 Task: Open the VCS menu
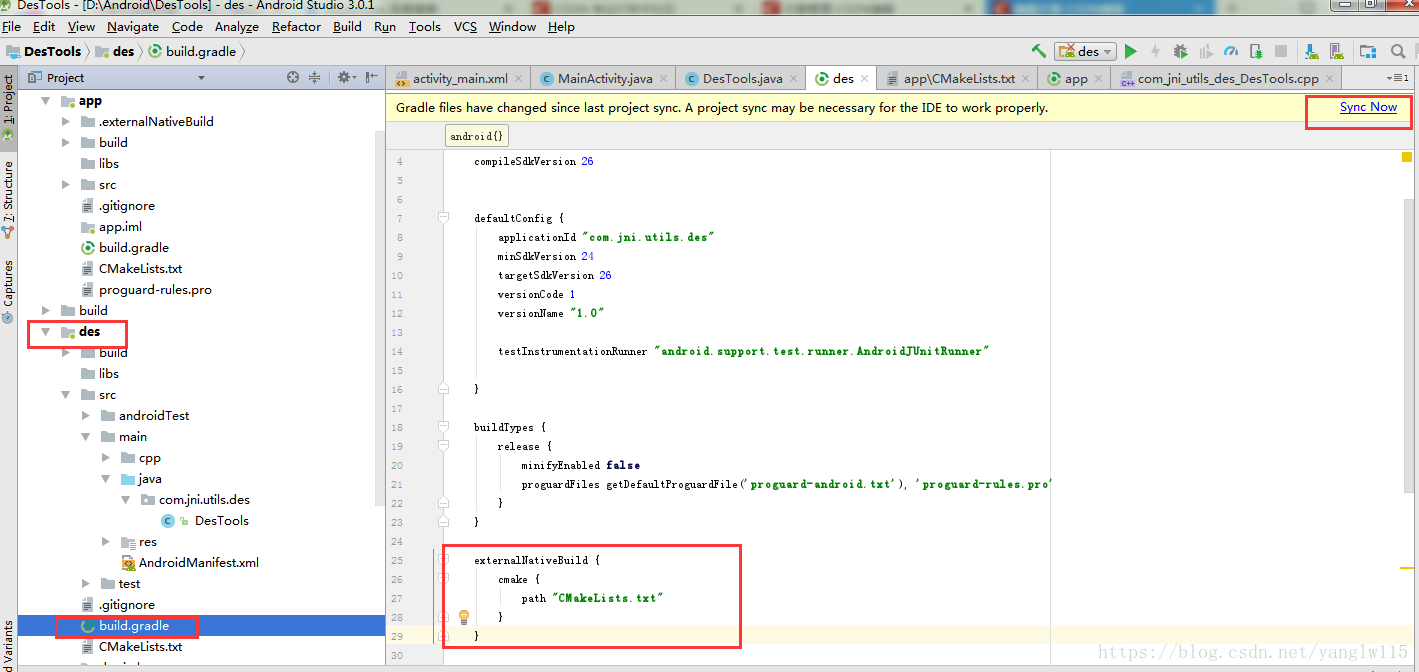tap(465, 27)
